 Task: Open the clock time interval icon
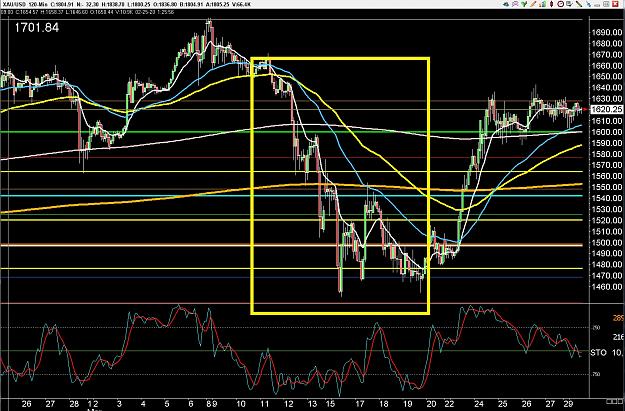tap(560, 4)
